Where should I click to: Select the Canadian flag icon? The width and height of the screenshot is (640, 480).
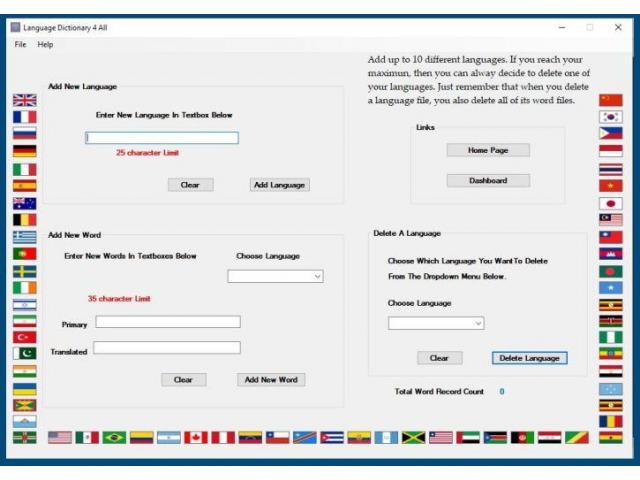(x=196, y=437)
